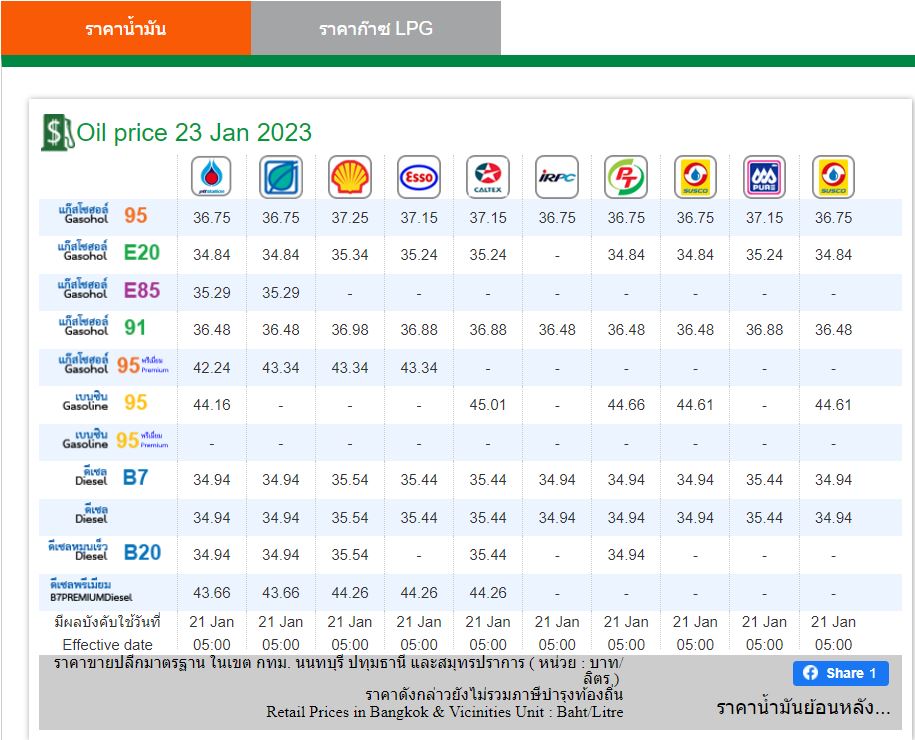Select the Gasoline 95 row label
Image resolution: width=915 pixels, height=740 pixels.
point(105,402)
